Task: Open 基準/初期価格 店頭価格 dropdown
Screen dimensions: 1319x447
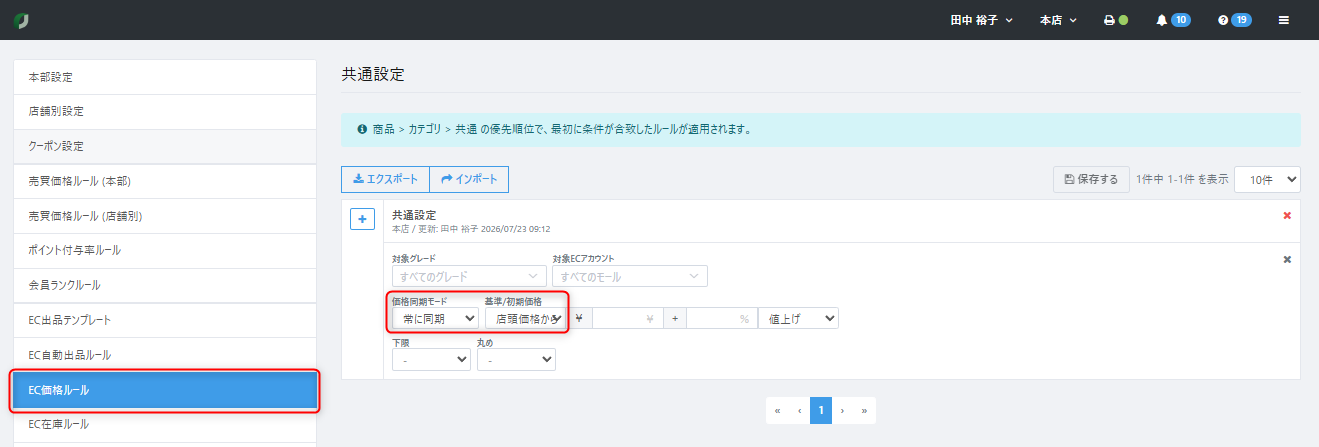Action: (x=525, y=318)
